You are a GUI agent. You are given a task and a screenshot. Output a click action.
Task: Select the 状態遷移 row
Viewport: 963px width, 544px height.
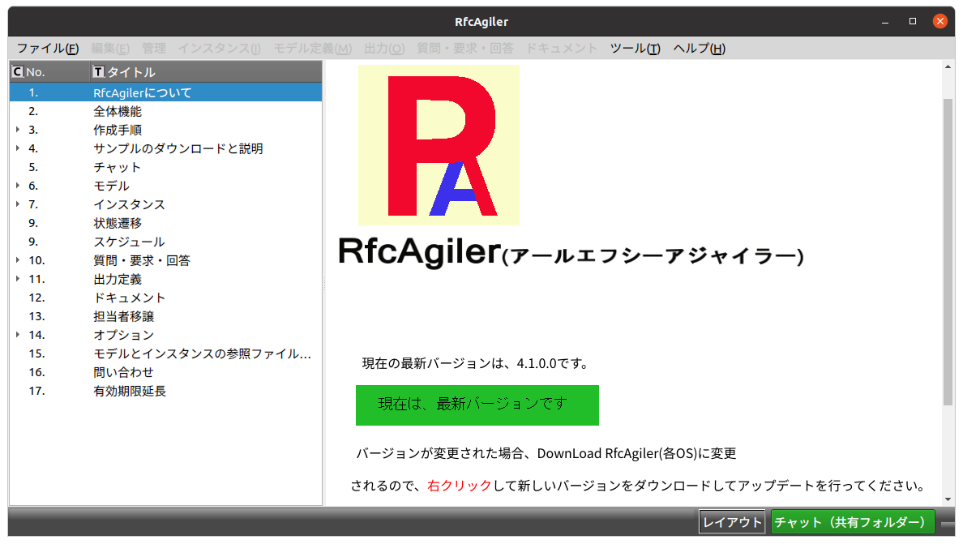click(x=166, y=223)
